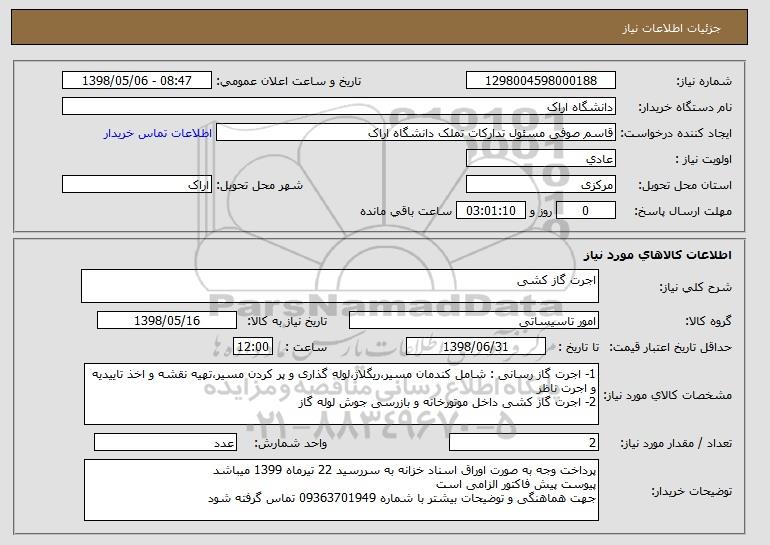The height and width of the screenshot is (545, 770).
Task: Click the label استان محل تحویل
Action: pyautogui.click(x=685, y=185)
